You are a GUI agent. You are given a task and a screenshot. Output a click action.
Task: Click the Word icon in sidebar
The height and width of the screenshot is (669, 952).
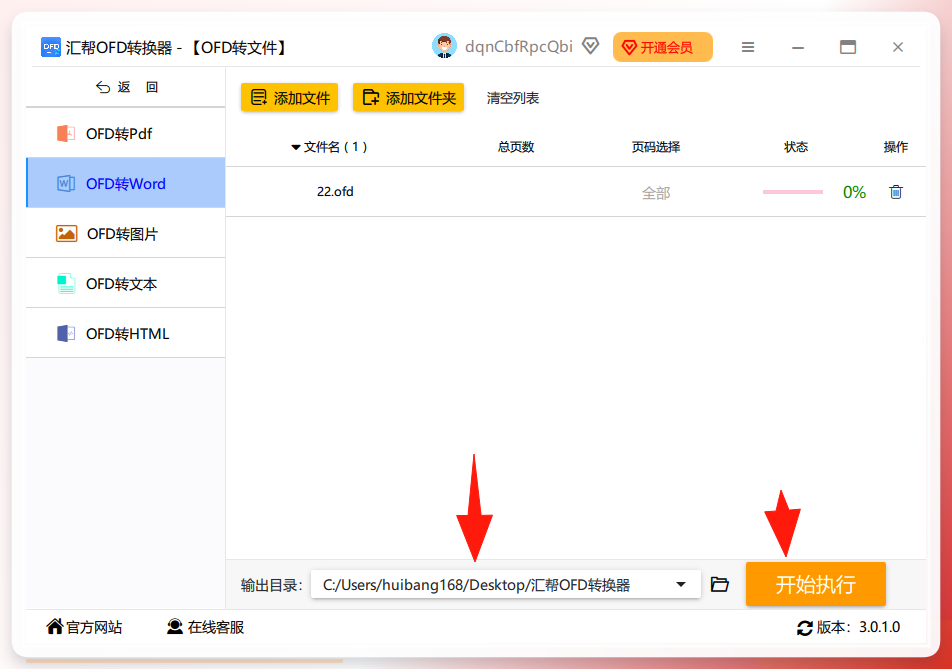[66, 183]
